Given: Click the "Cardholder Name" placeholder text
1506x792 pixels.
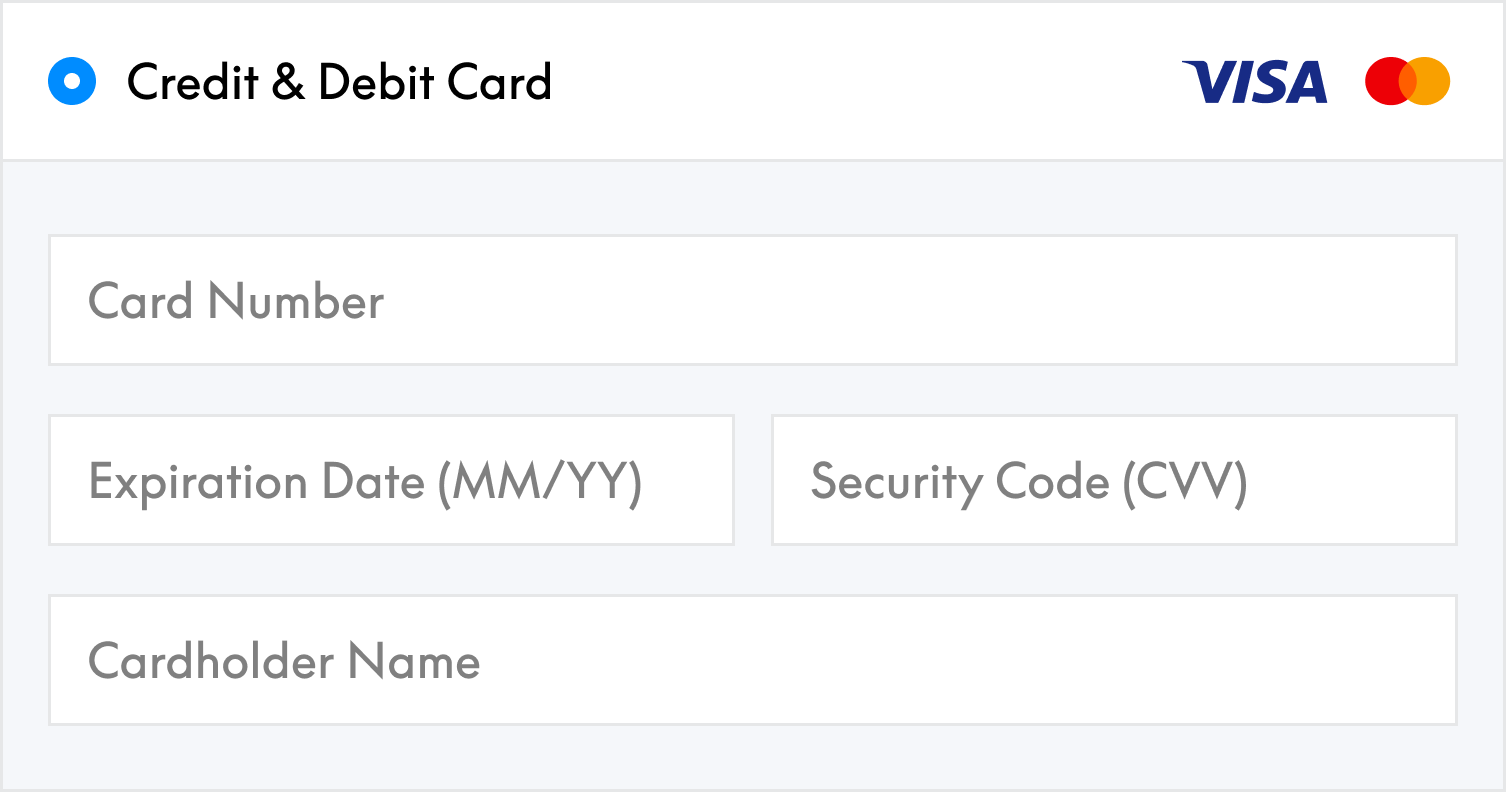Looking at the screenshot, I should 284,661.
